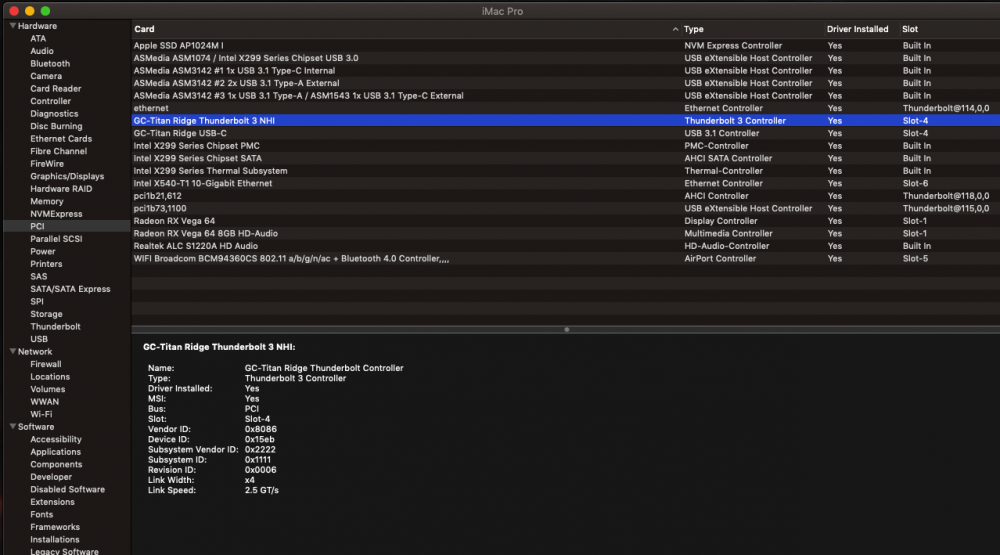Collapse the Software section disclosure triangle

coord(12,426)
